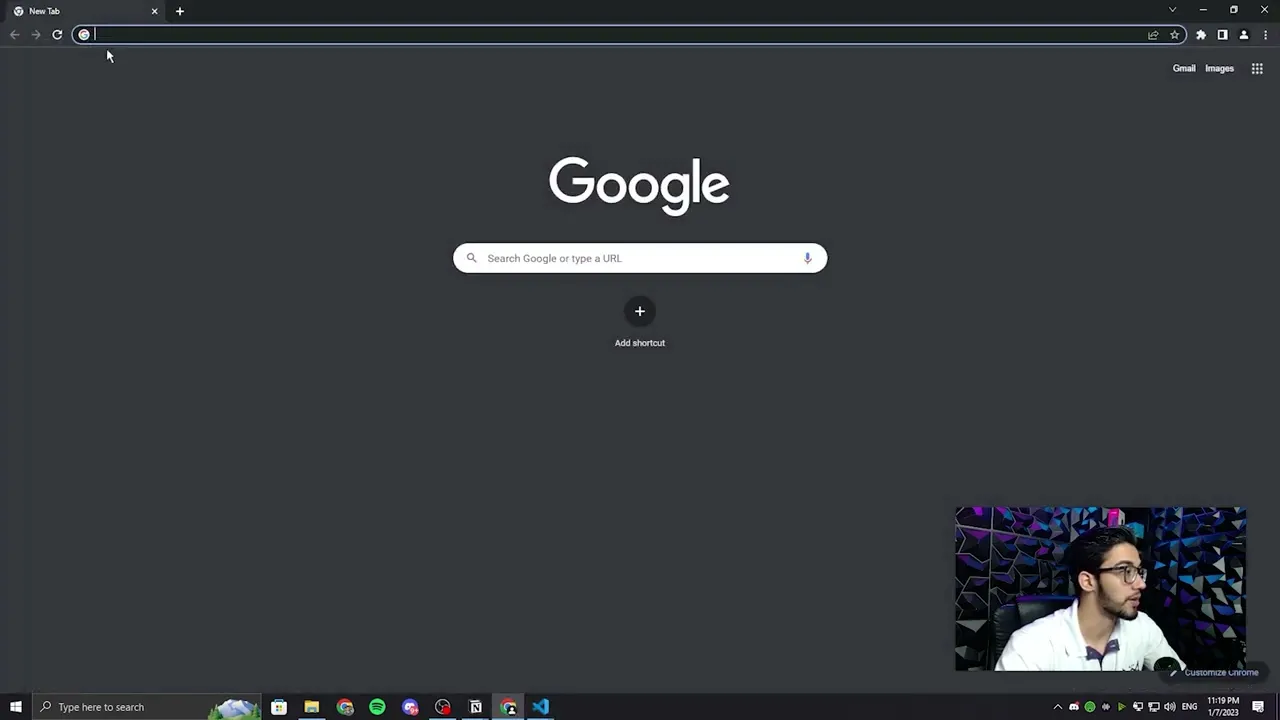Viewport: 1280px width, 720px height.
Task: Click the ENG language indicator
Action: (1189, 707)
